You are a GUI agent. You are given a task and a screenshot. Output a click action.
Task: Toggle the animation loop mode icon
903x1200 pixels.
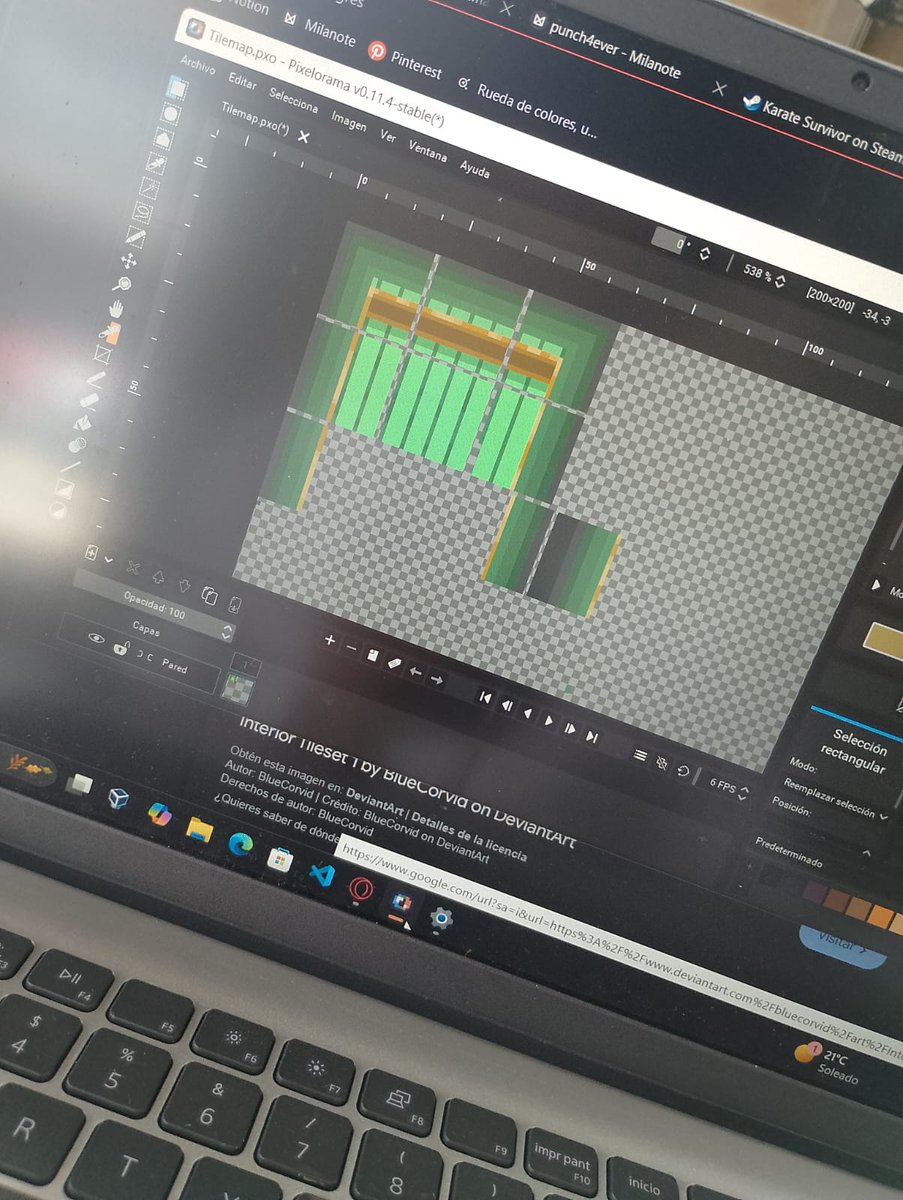(x=683, y=771)
